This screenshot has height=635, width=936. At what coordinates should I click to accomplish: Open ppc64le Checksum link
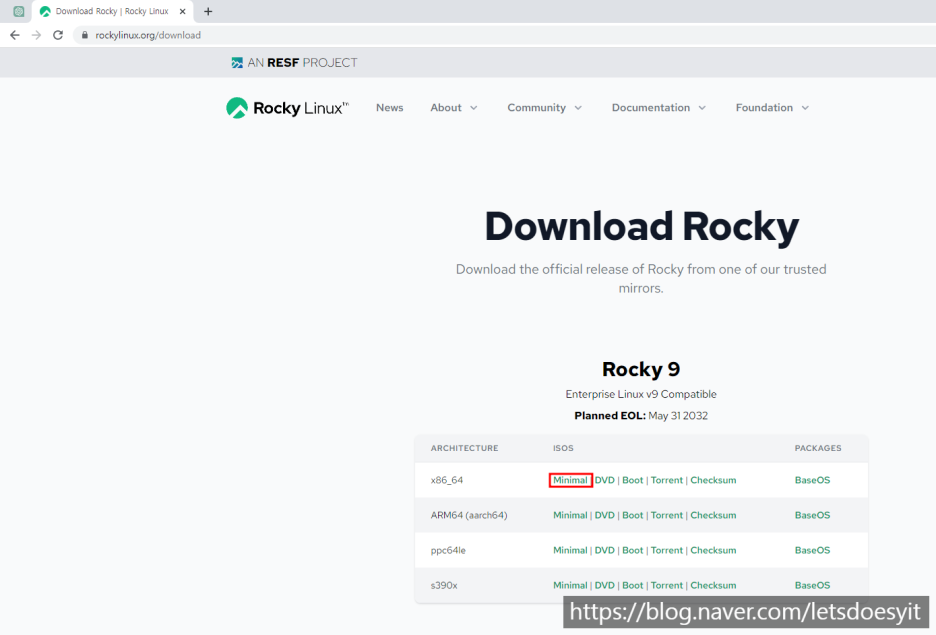pos(713,551)
